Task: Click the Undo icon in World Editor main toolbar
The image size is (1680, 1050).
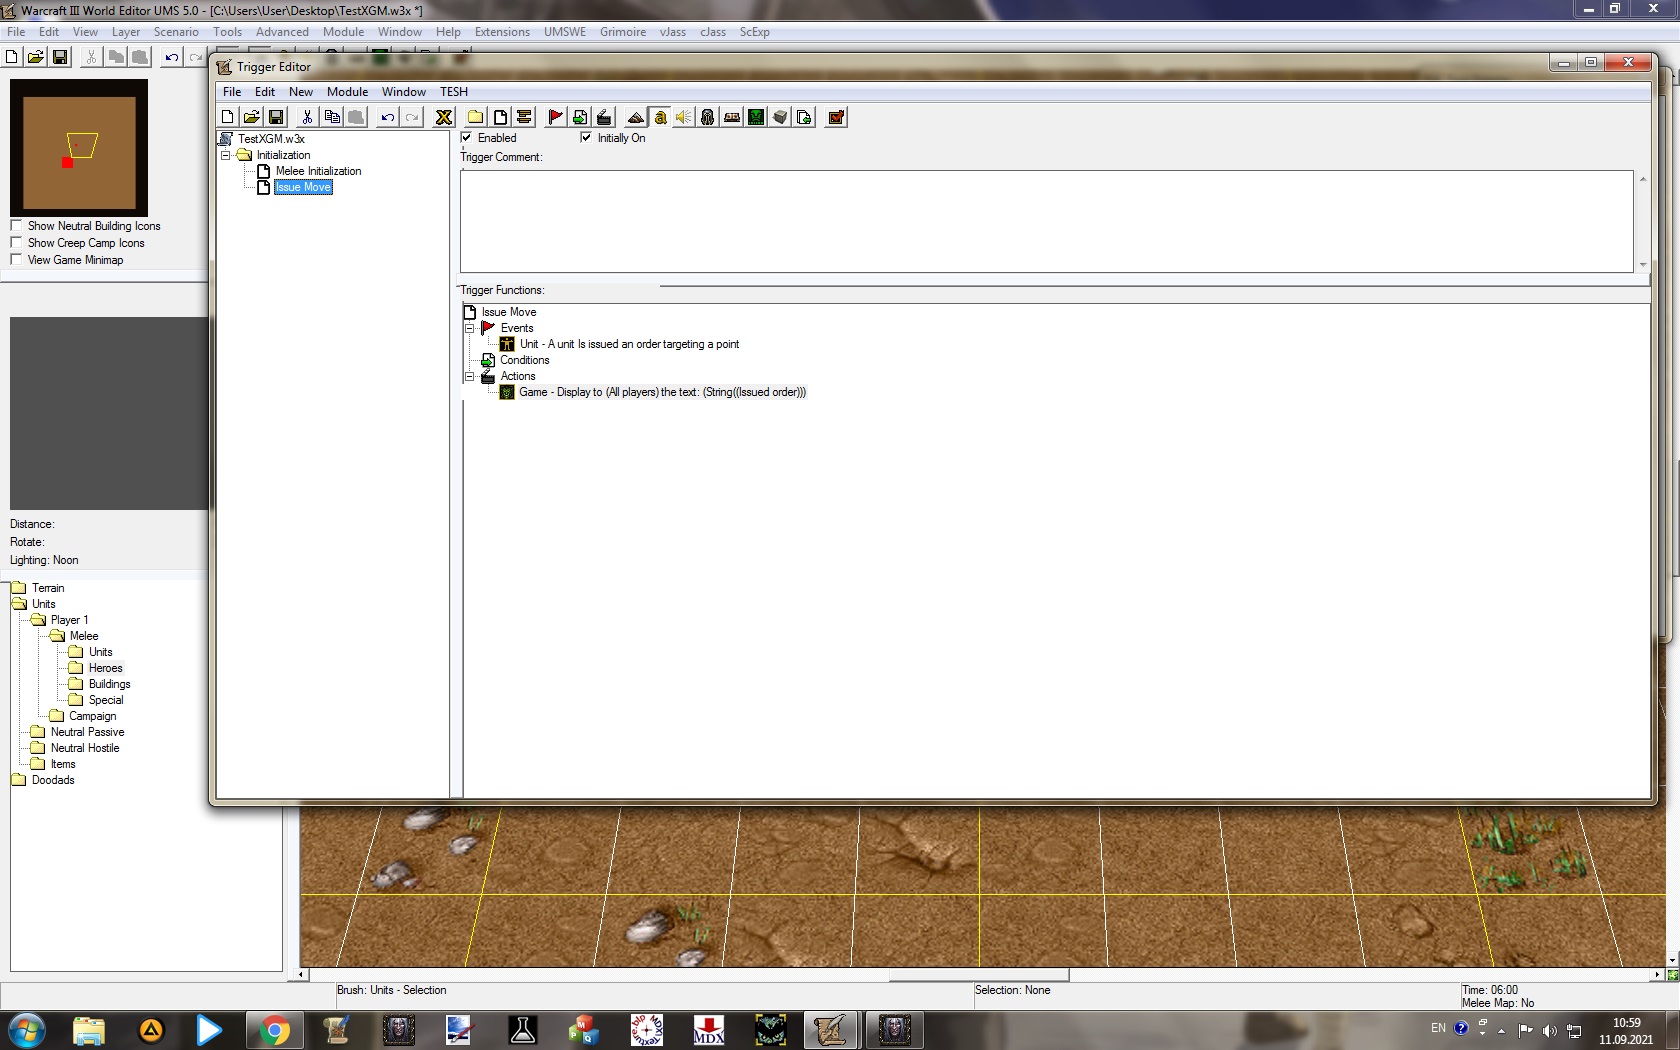Action: [172, 57]
